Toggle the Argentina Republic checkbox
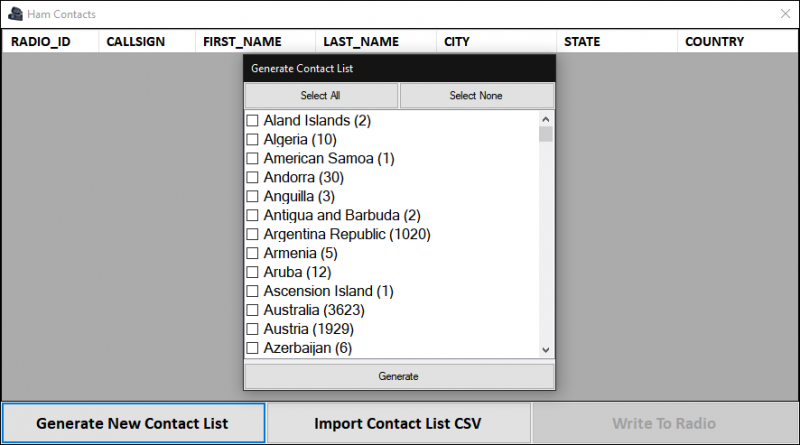The width and height of the screenshot is (800, 445). point(253,235)
